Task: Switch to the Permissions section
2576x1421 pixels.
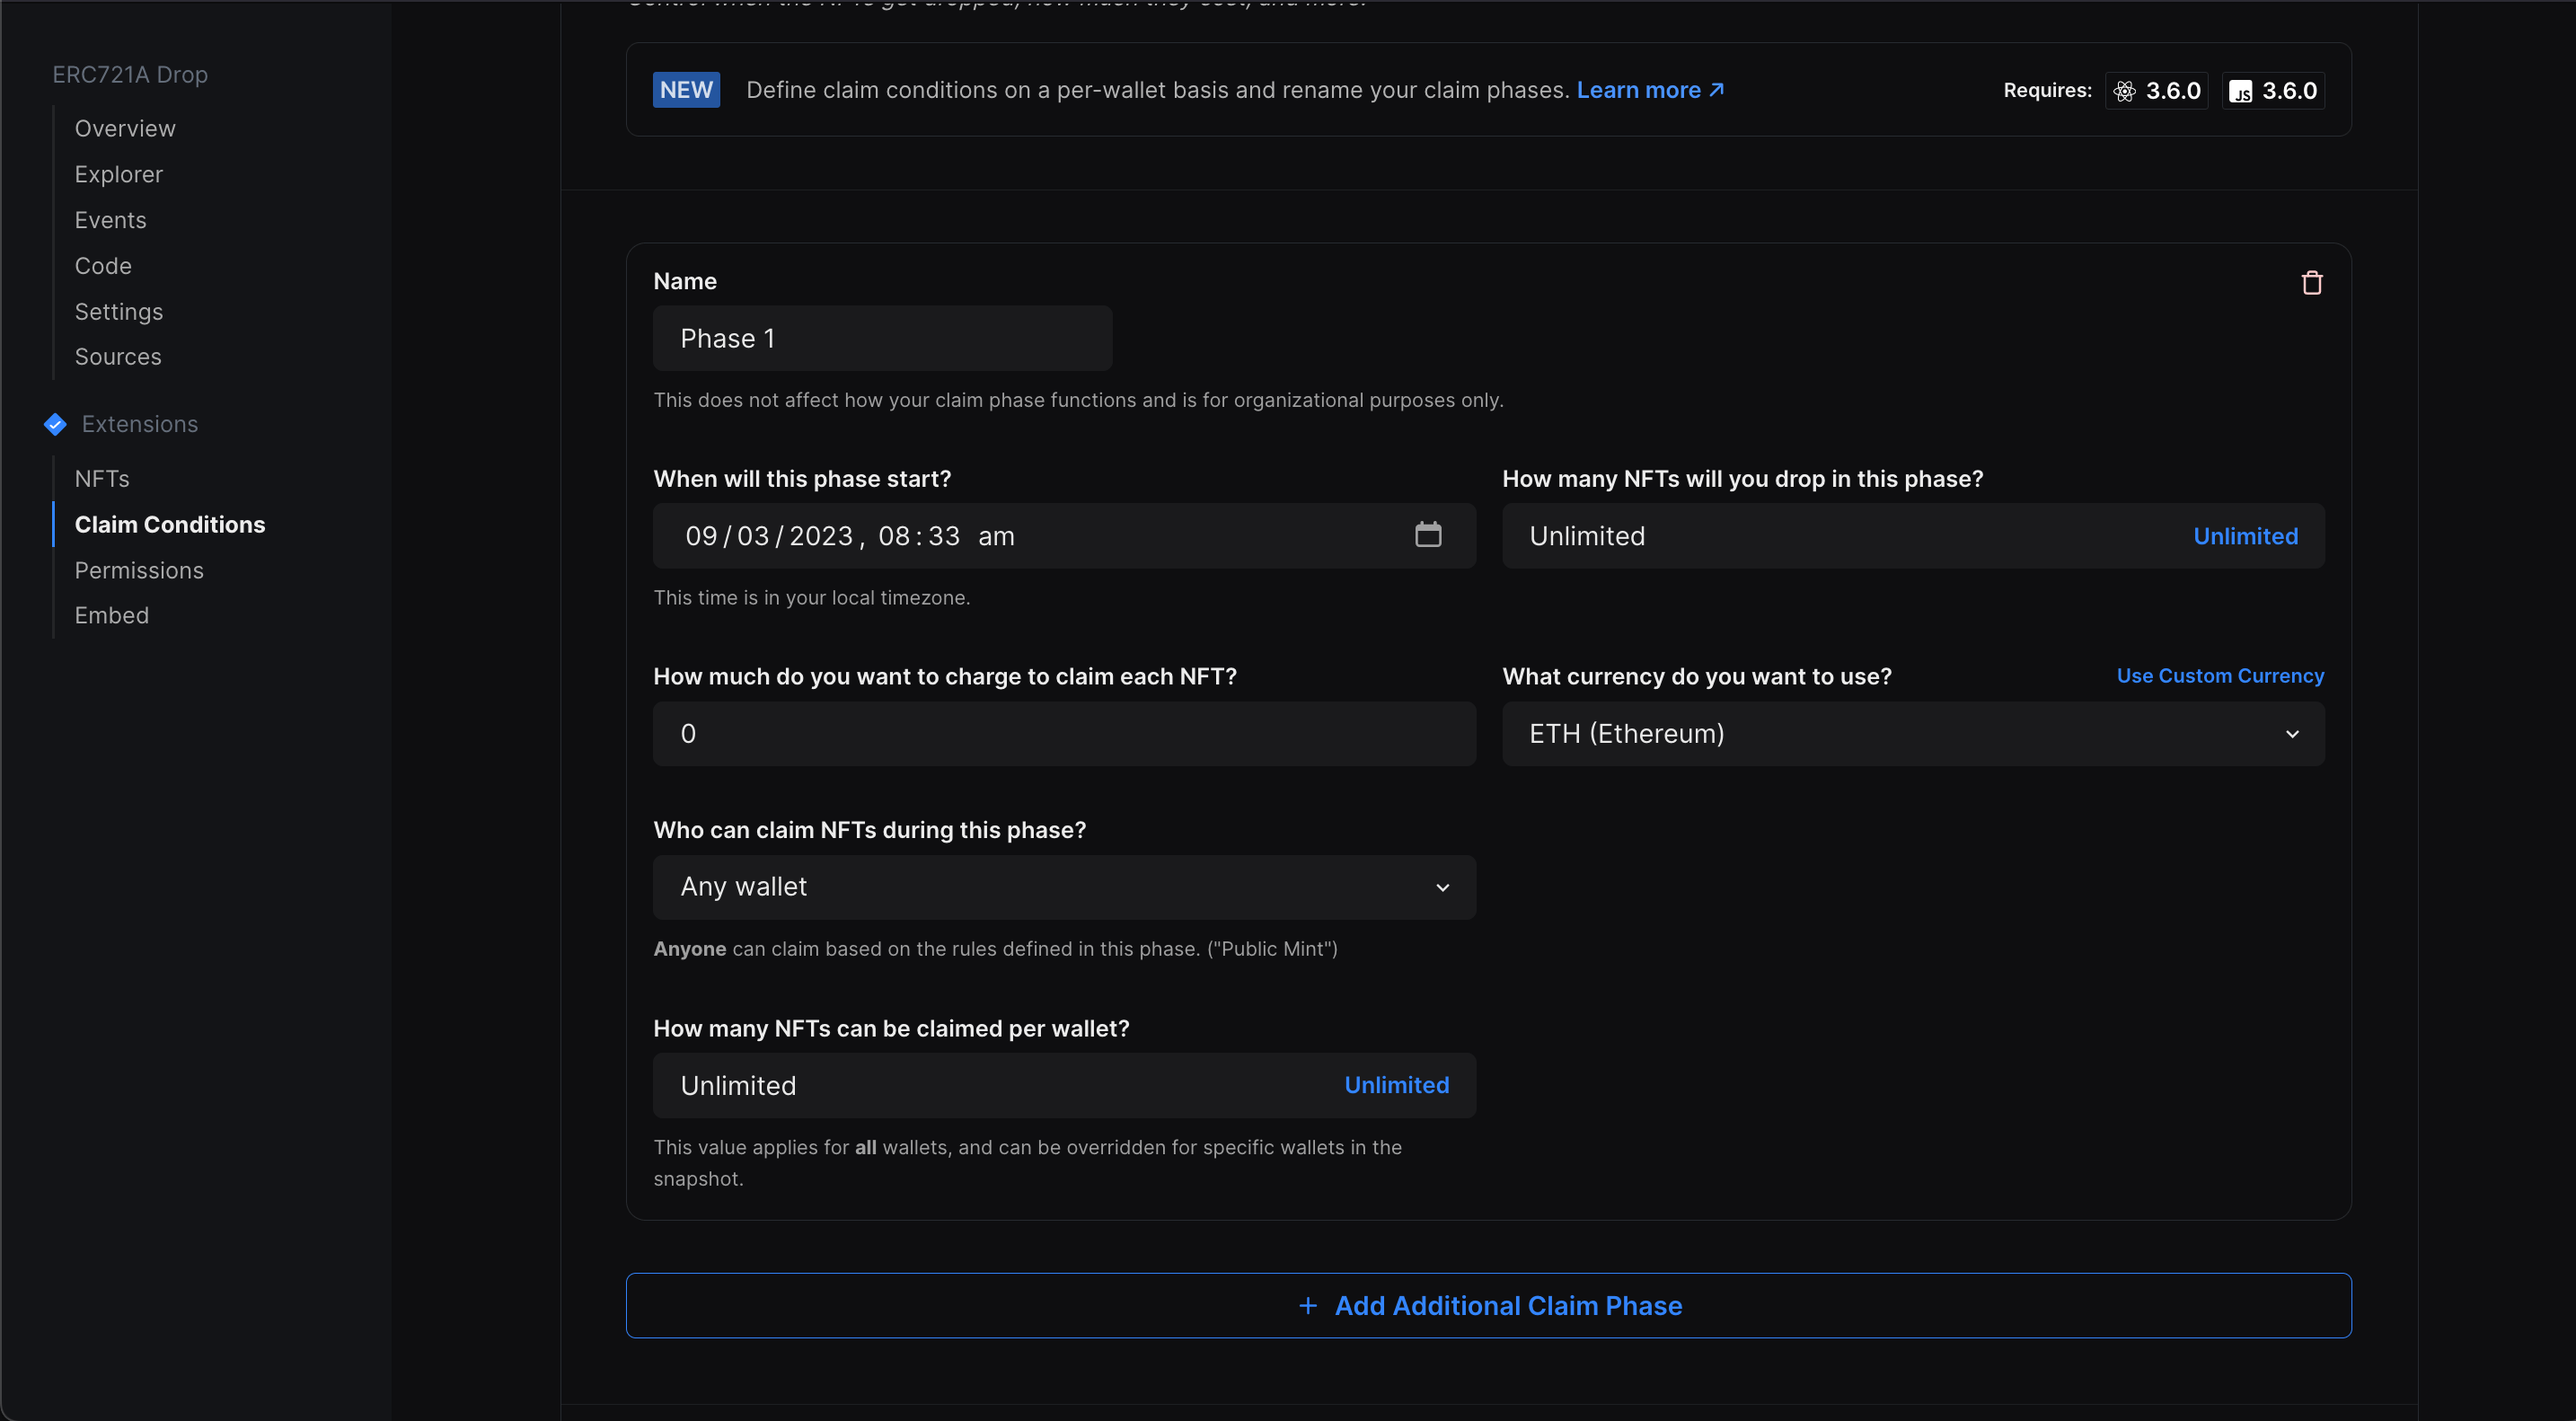Action: point(138,569)
